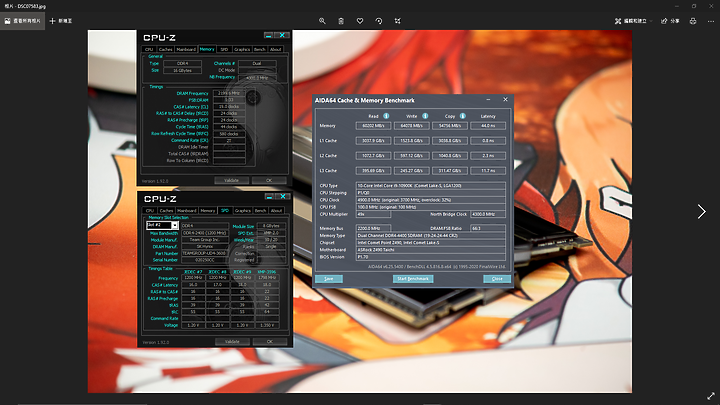Screen dimensions: 720x405
Task: Switch to CPU tab in lower CPU-Z
Action: (150, 210)
